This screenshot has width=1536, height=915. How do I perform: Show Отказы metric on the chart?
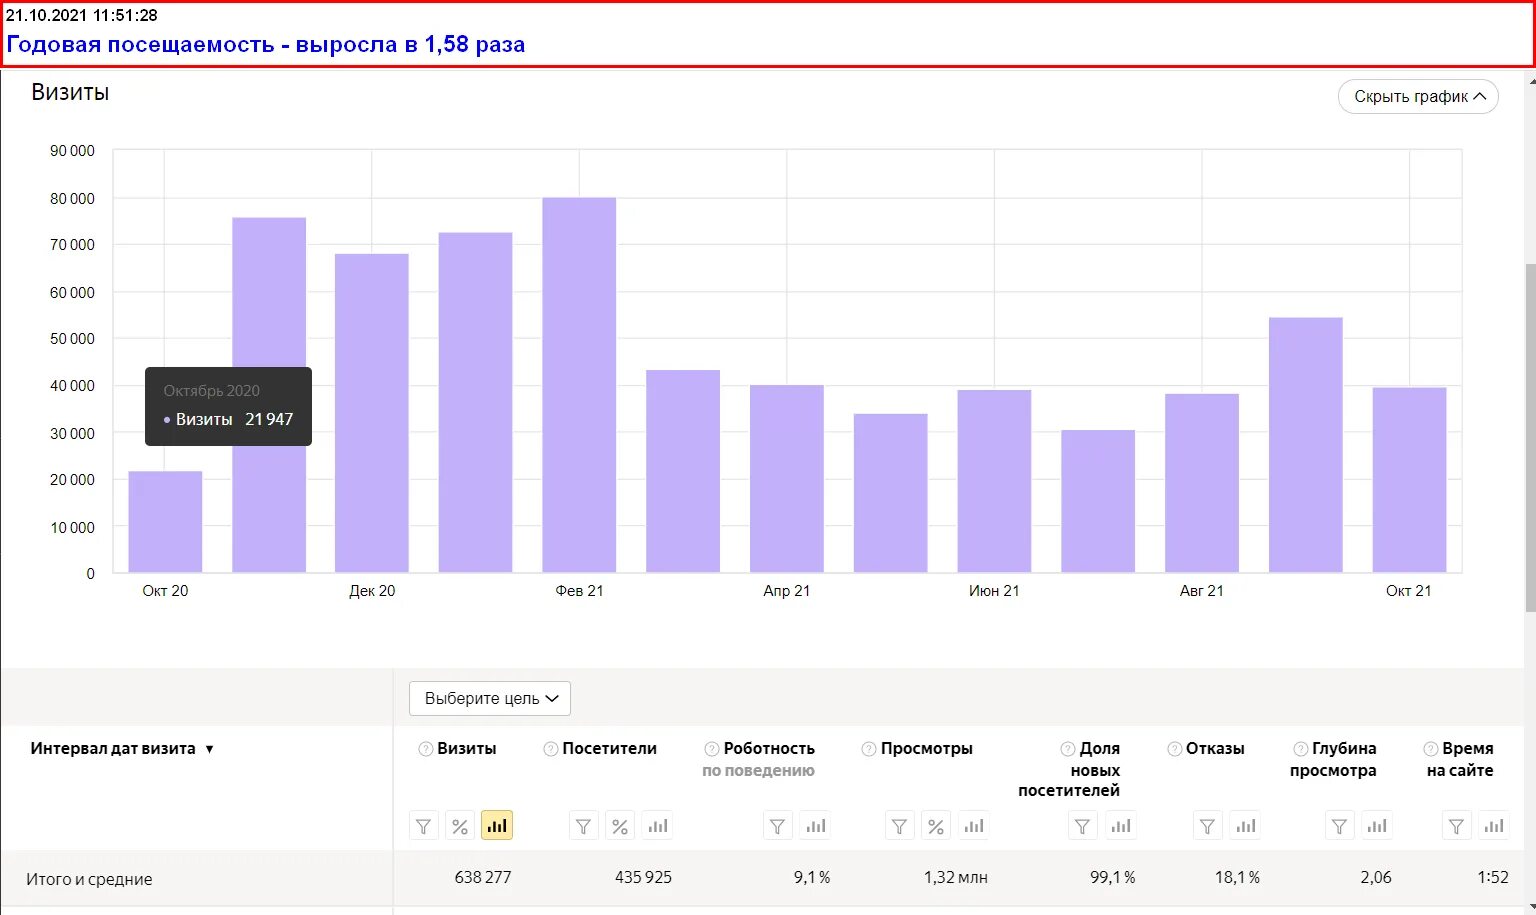(x=1245, y=826)
